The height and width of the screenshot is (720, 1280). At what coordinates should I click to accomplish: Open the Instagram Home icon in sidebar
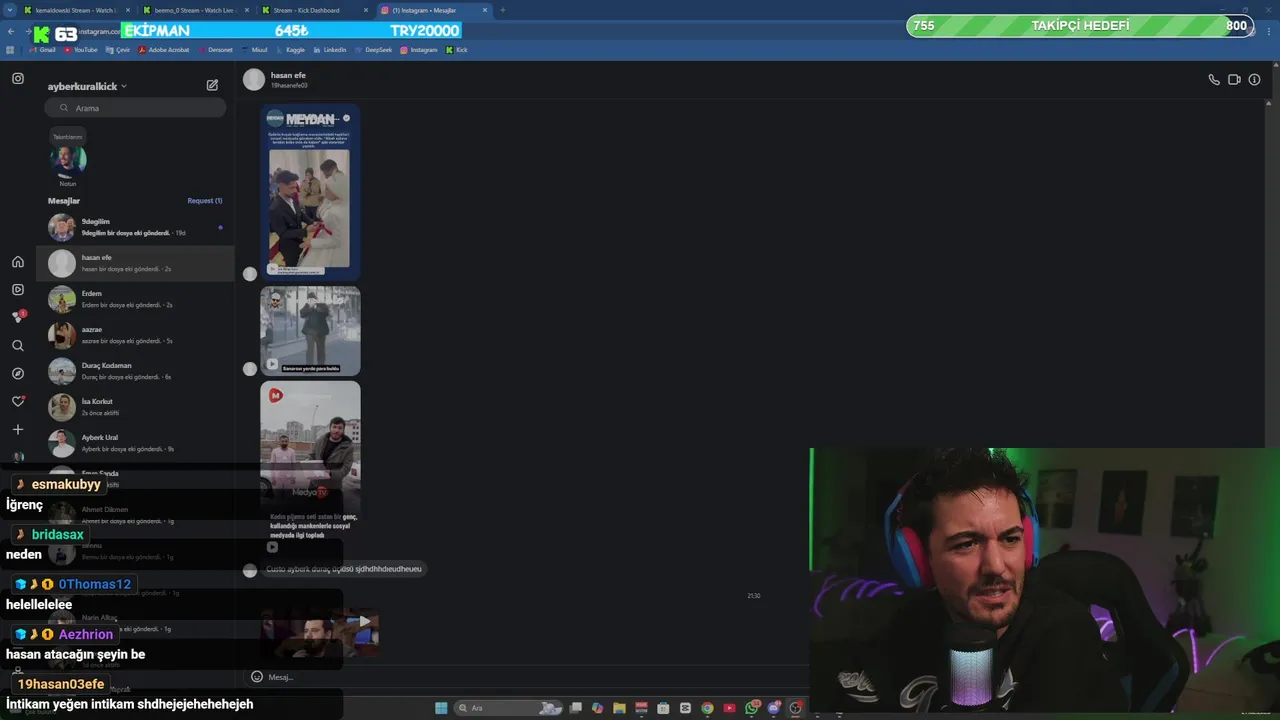pyautogui.click(x=18, y=262)
